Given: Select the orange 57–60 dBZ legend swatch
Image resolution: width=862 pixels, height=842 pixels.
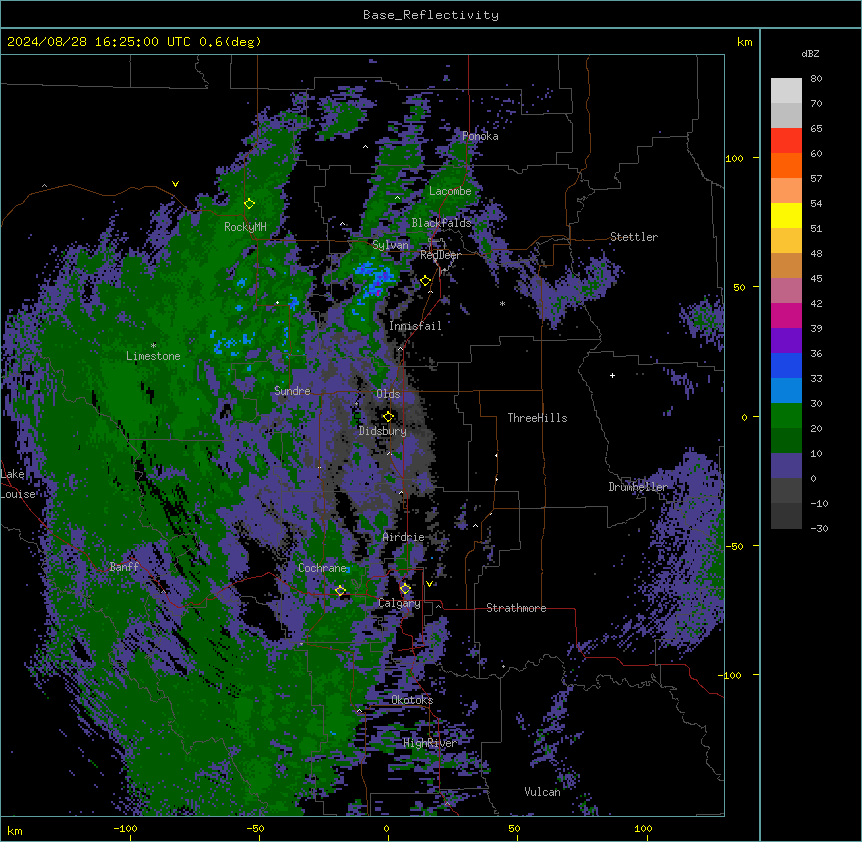Looking at the screenshot, I should (786, 165).
